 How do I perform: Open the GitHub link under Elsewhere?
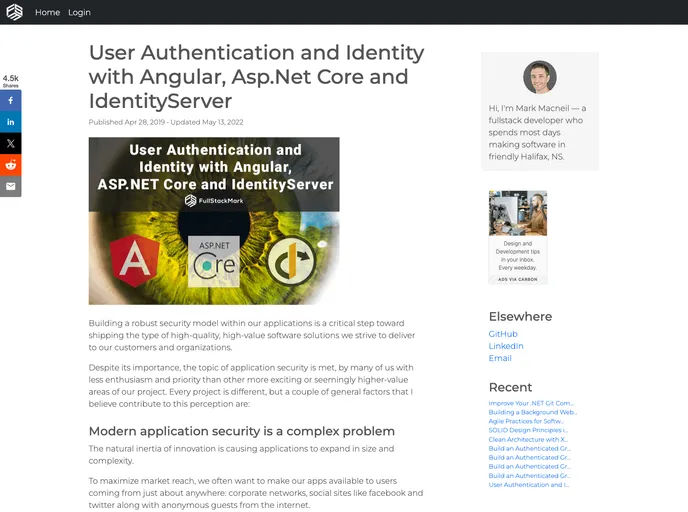click(502, 334)
